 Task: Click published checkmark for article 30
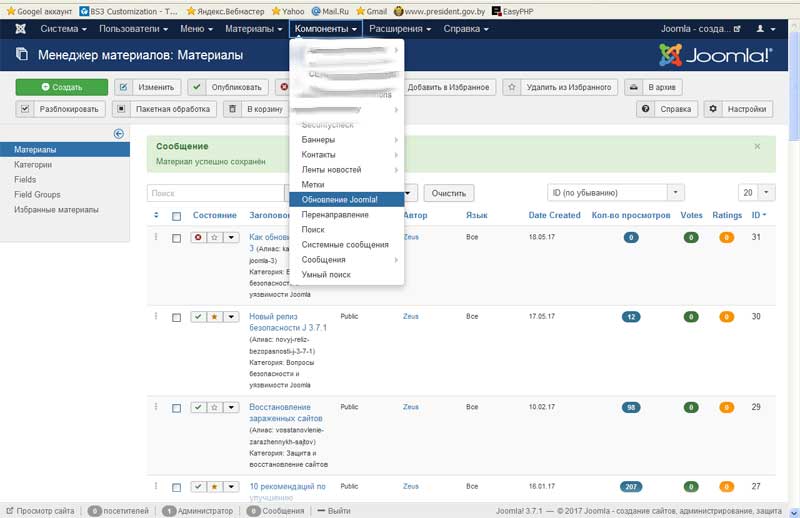pyautogui.click(x=198, y=317)
